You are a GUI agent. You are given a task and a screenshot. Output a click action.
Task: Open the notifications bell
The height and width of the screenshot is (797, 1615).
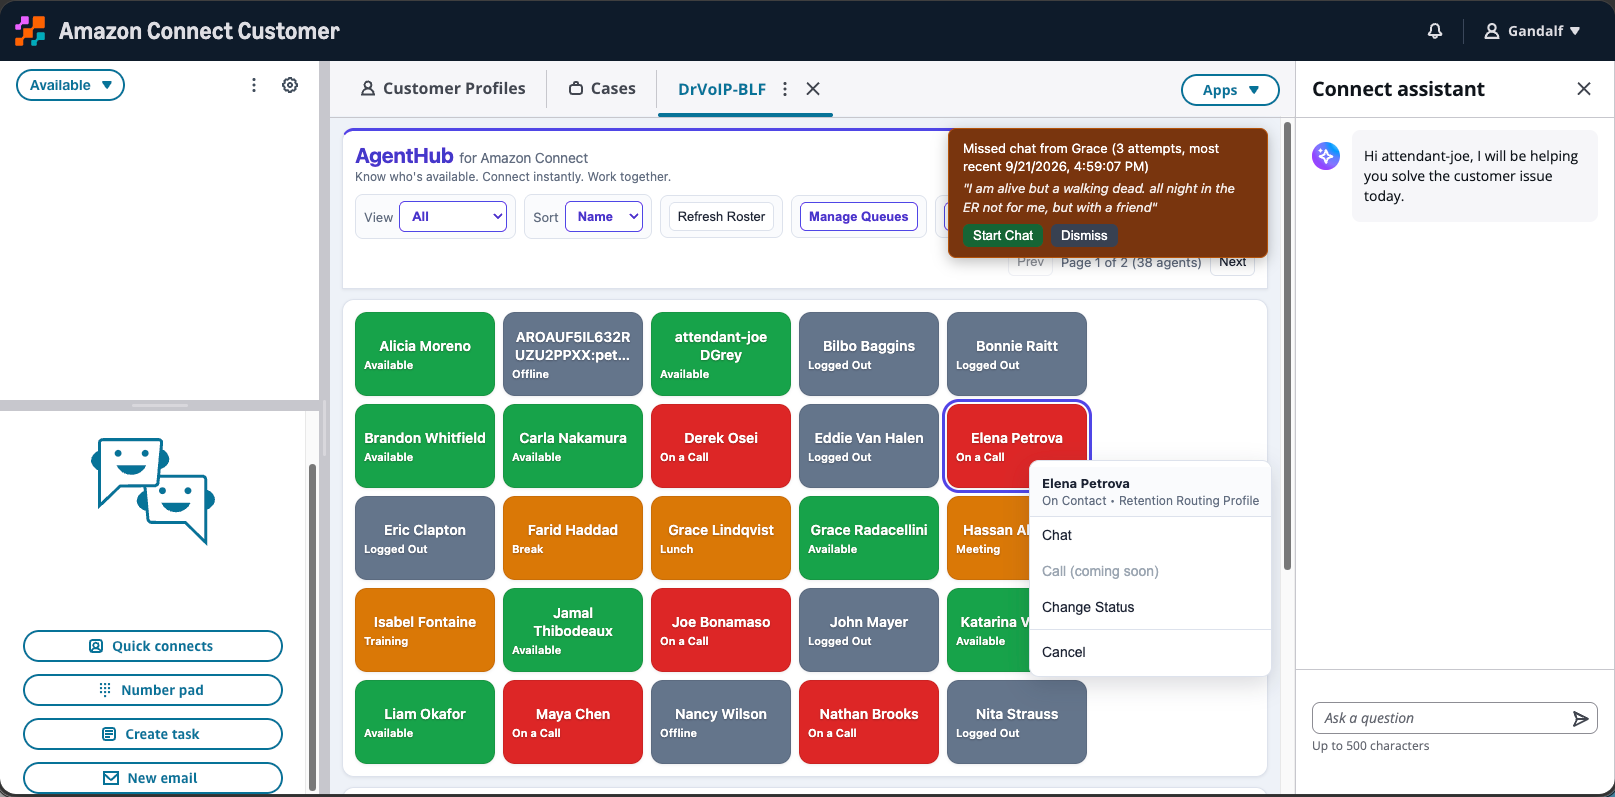coord(1435,31)
